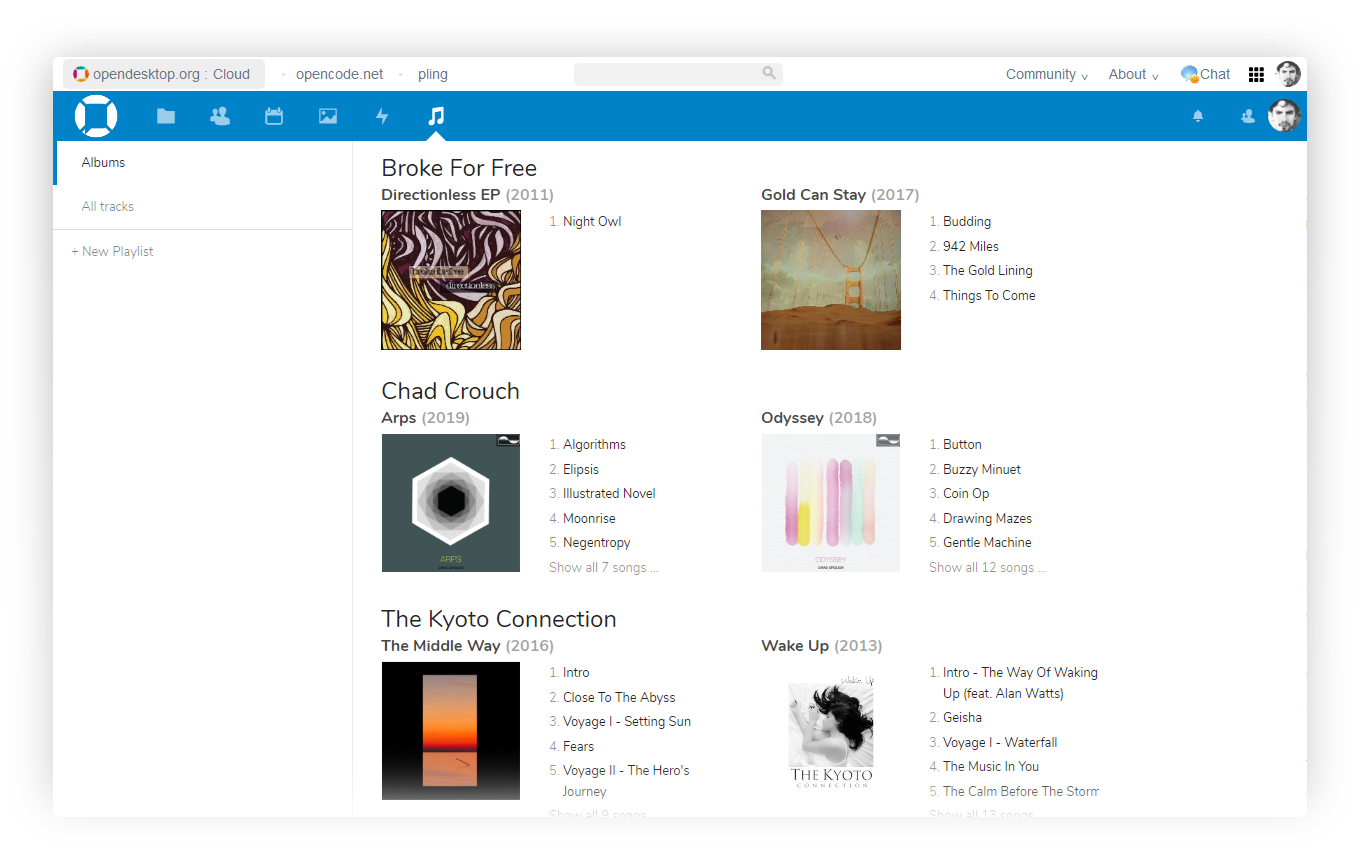The height and width of the screenshot is (860, 1360).
Task: Play the track Elipsis
Action: click(581, 469)
